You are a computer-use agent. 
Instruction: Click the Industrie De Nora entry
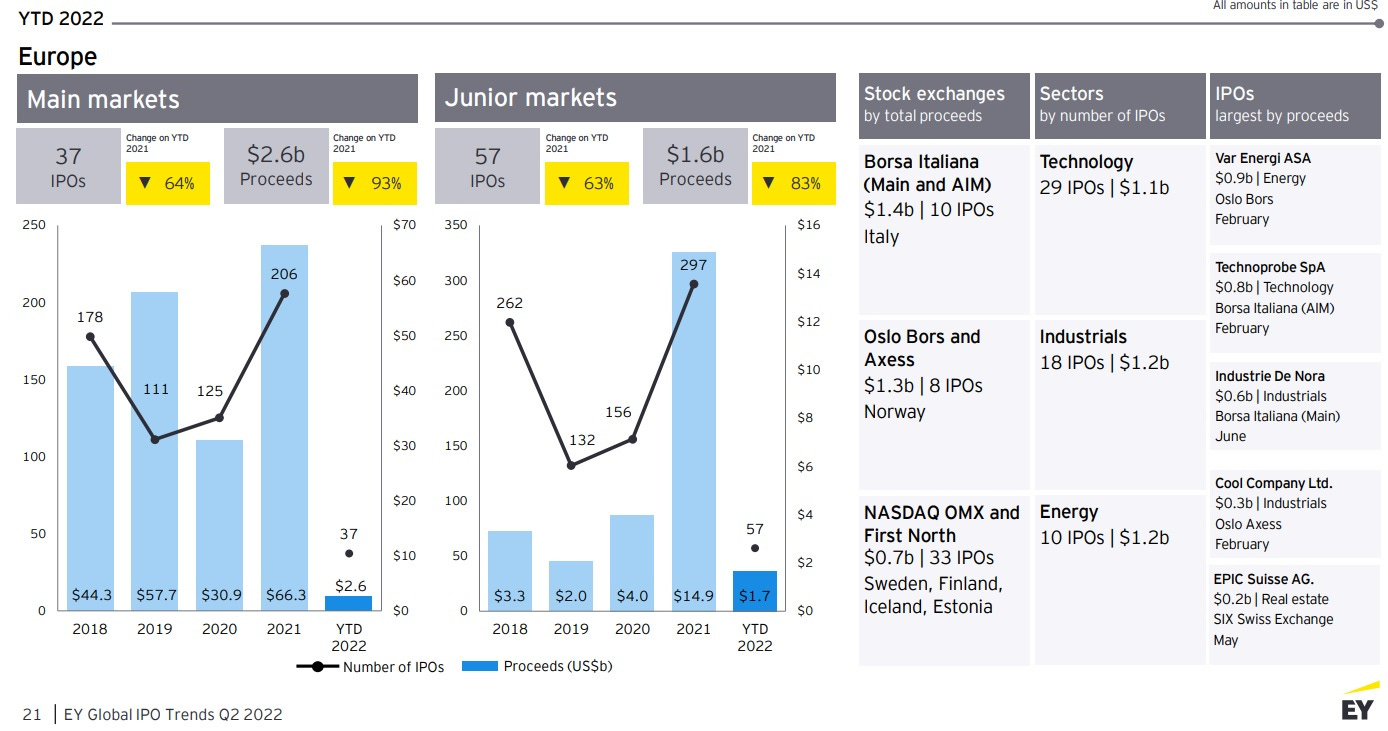(x=1295, y=407)
